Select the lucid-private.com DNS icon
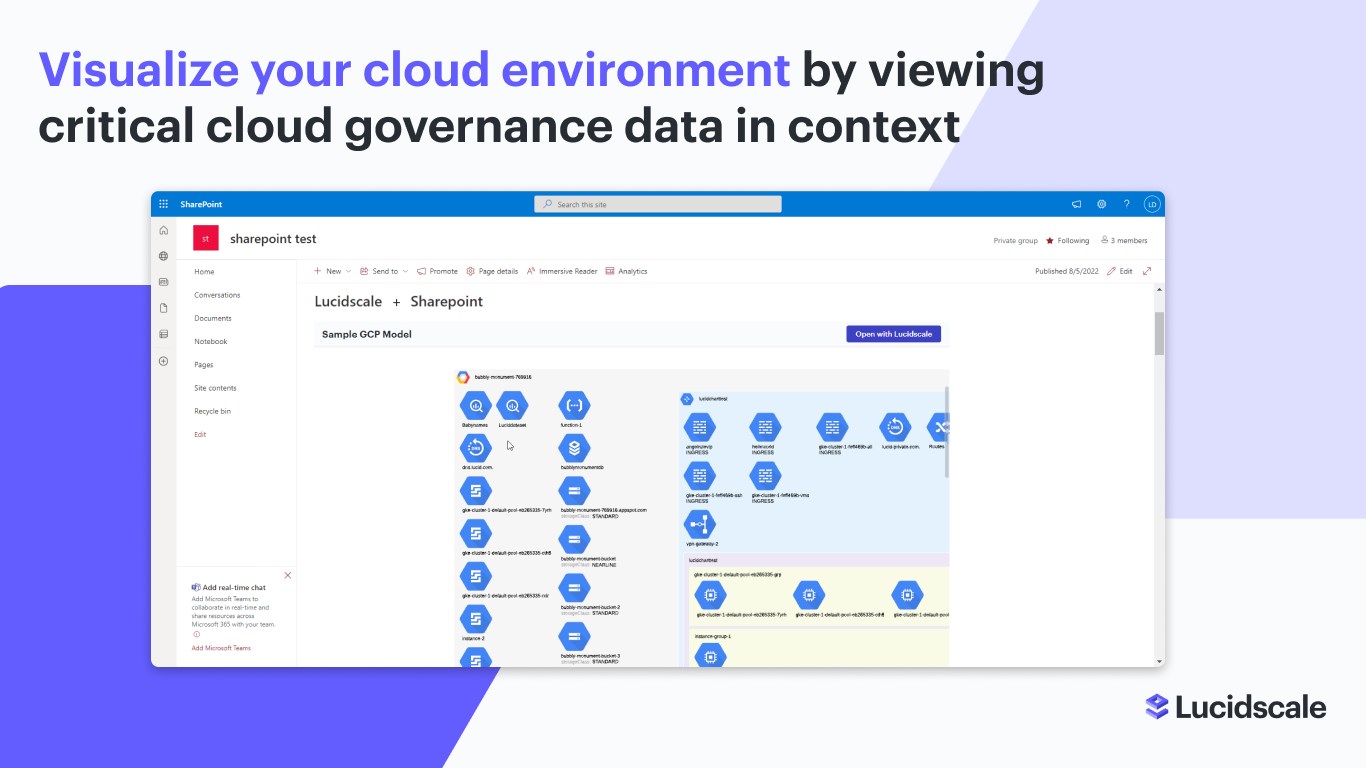 (896, 428)
